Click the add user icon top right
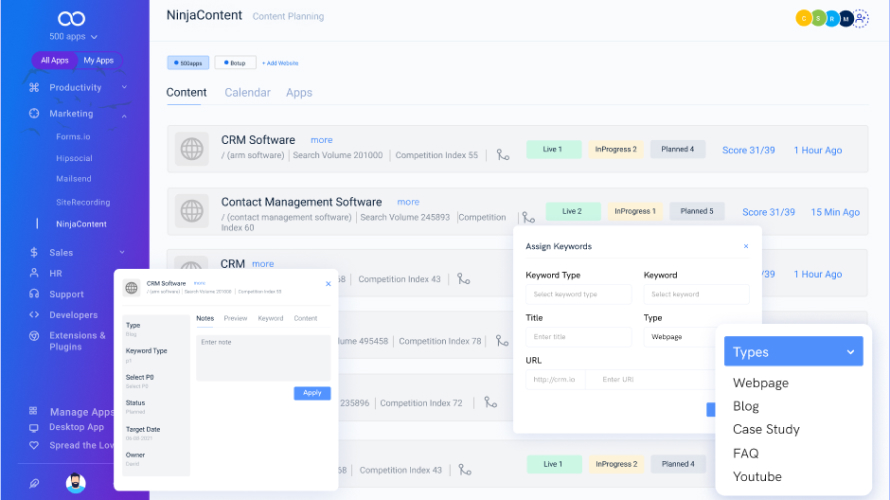 coord(860,18)
